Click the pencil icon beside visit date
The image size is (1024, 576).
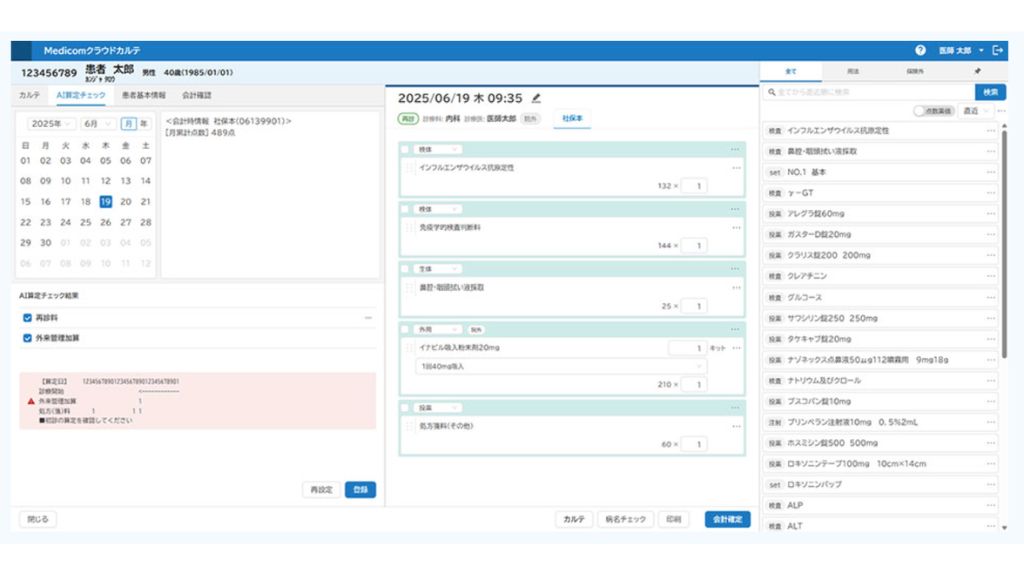pyautogui.click(x=536, y=98)
